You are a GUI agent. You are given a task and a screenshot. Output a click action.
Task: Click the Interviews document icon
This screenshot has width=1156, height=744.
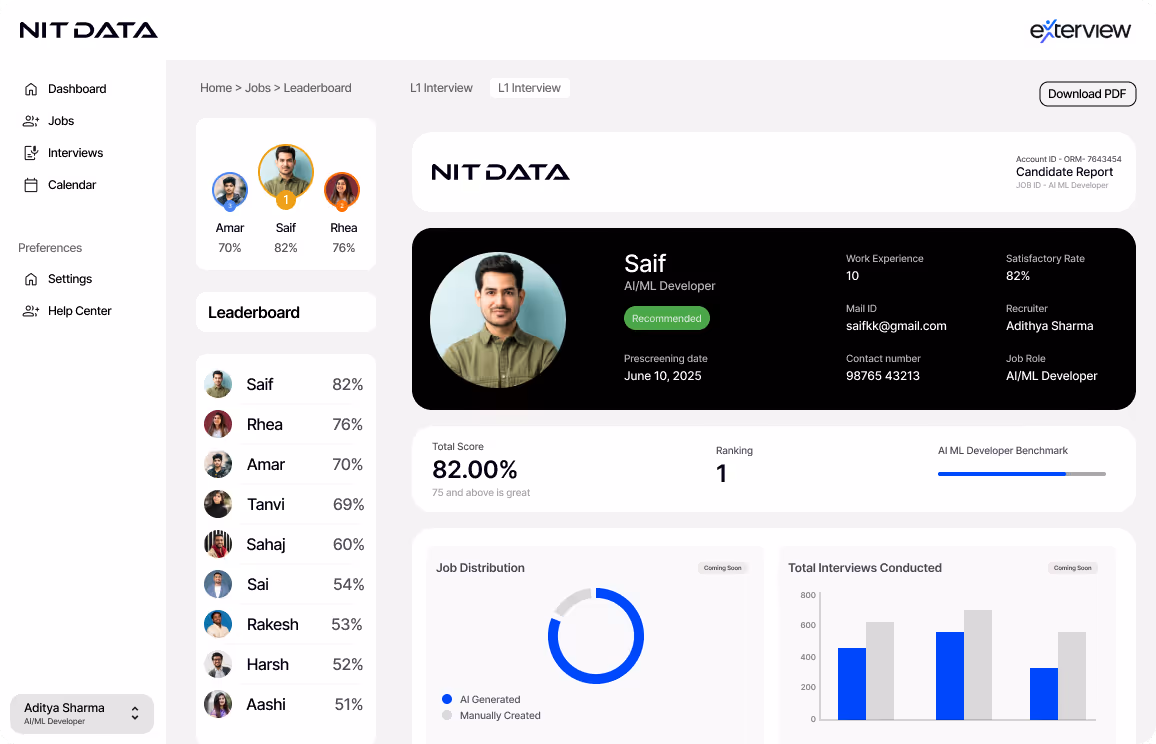click(x=31, y=153)
